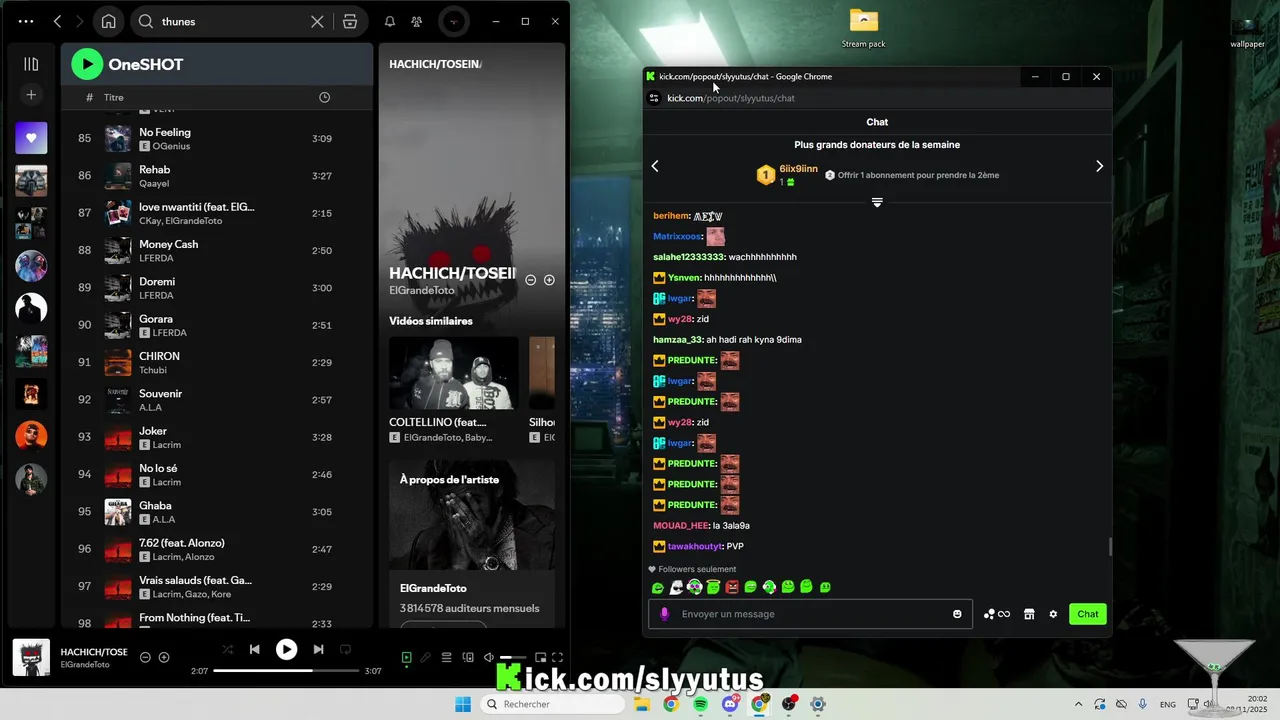
Task: Open the Stream pack desktop folder
Action: coord(863,28)
